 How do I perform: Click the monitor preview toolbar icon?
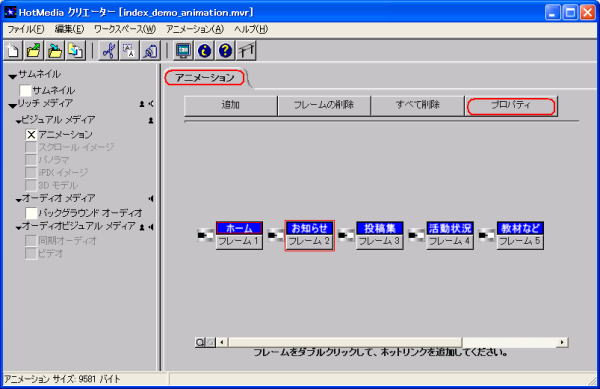coord(183,50)
